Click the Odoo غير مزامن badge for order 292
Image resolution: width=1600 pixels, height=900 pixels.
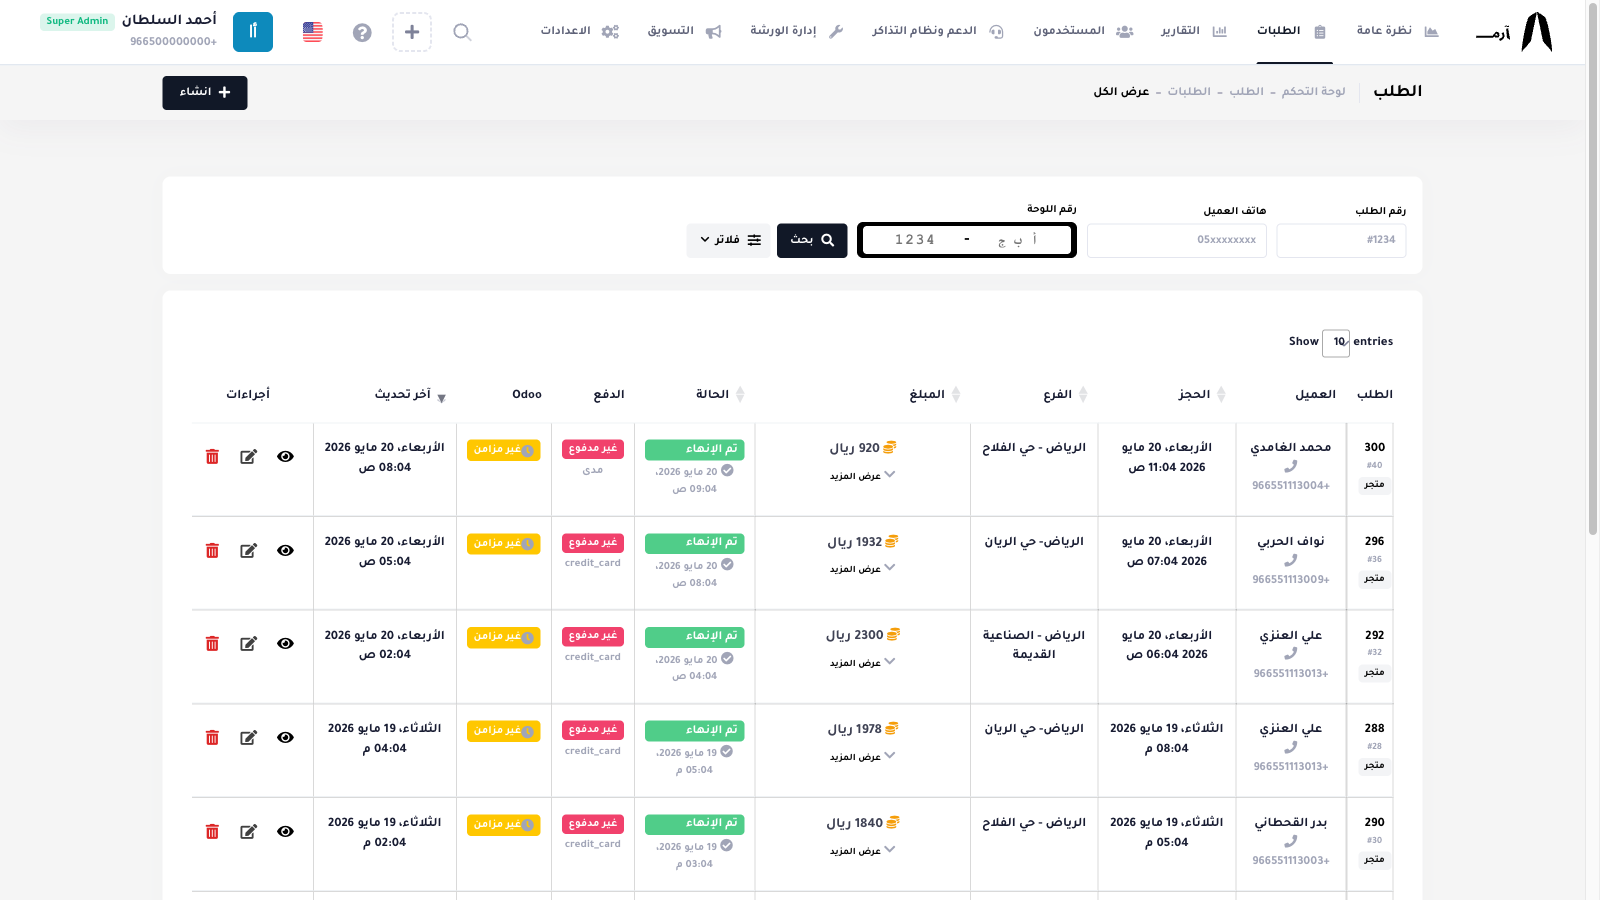(504, 637)
